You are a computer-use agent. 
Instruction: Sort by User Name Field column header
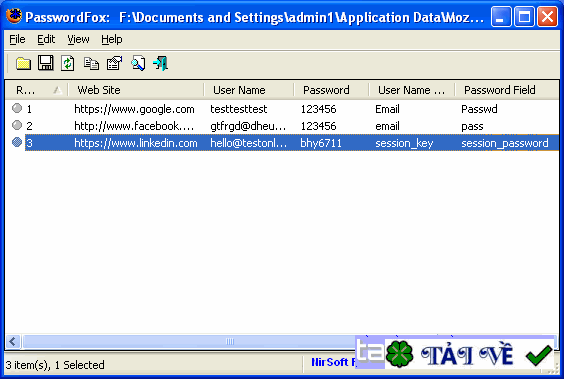coord(412,90)
